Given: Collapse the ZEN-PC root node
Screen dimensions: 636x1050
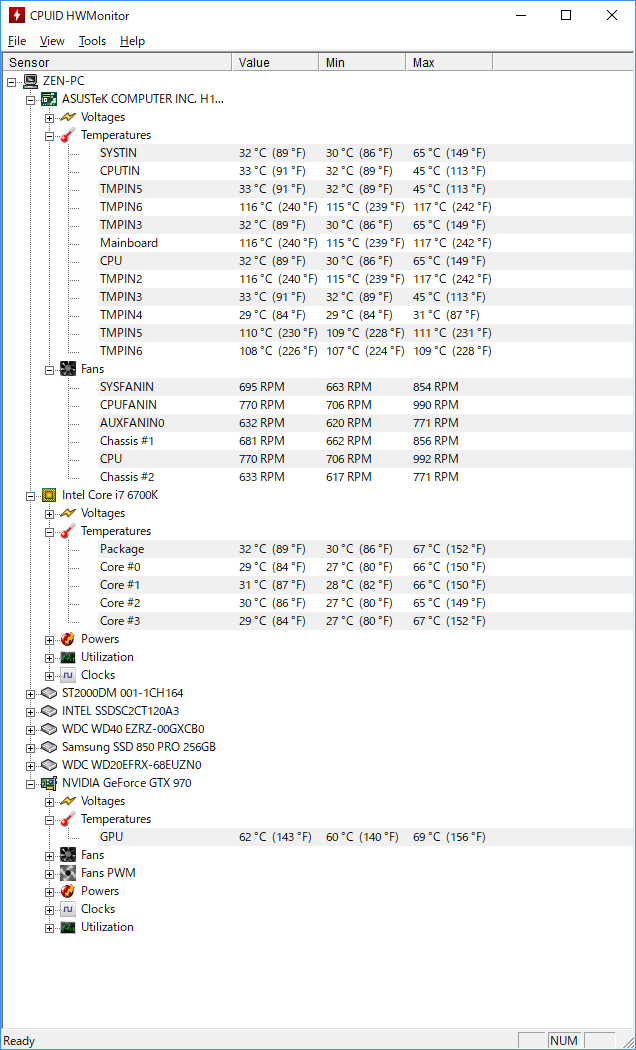Looking at the screenshot, I should pos(11,82).
